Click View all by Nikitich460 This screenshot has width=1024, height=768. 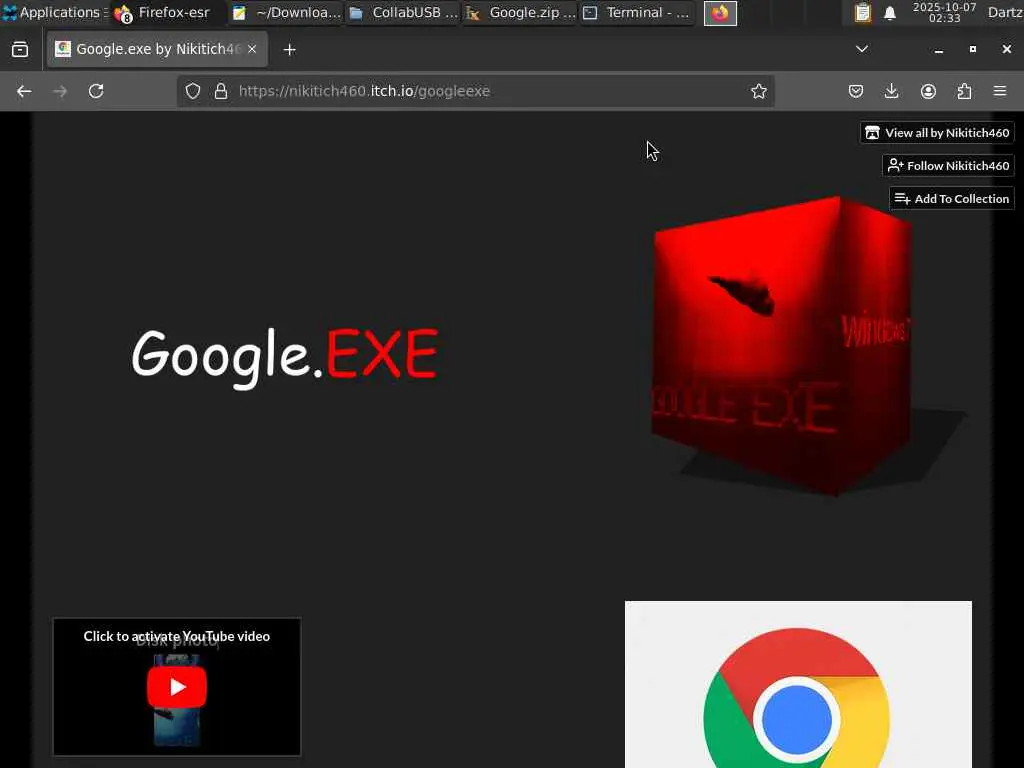(937, 133)
